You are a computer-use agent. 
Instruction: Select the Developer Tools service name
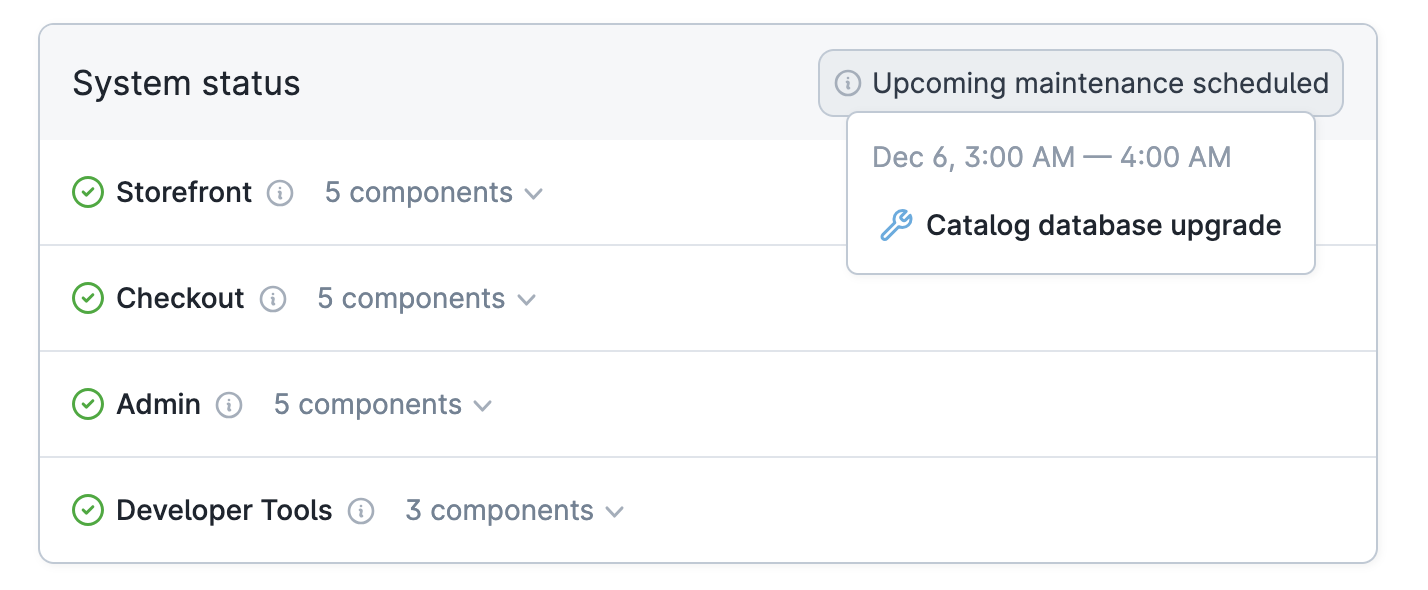click(x=224, y=510)
